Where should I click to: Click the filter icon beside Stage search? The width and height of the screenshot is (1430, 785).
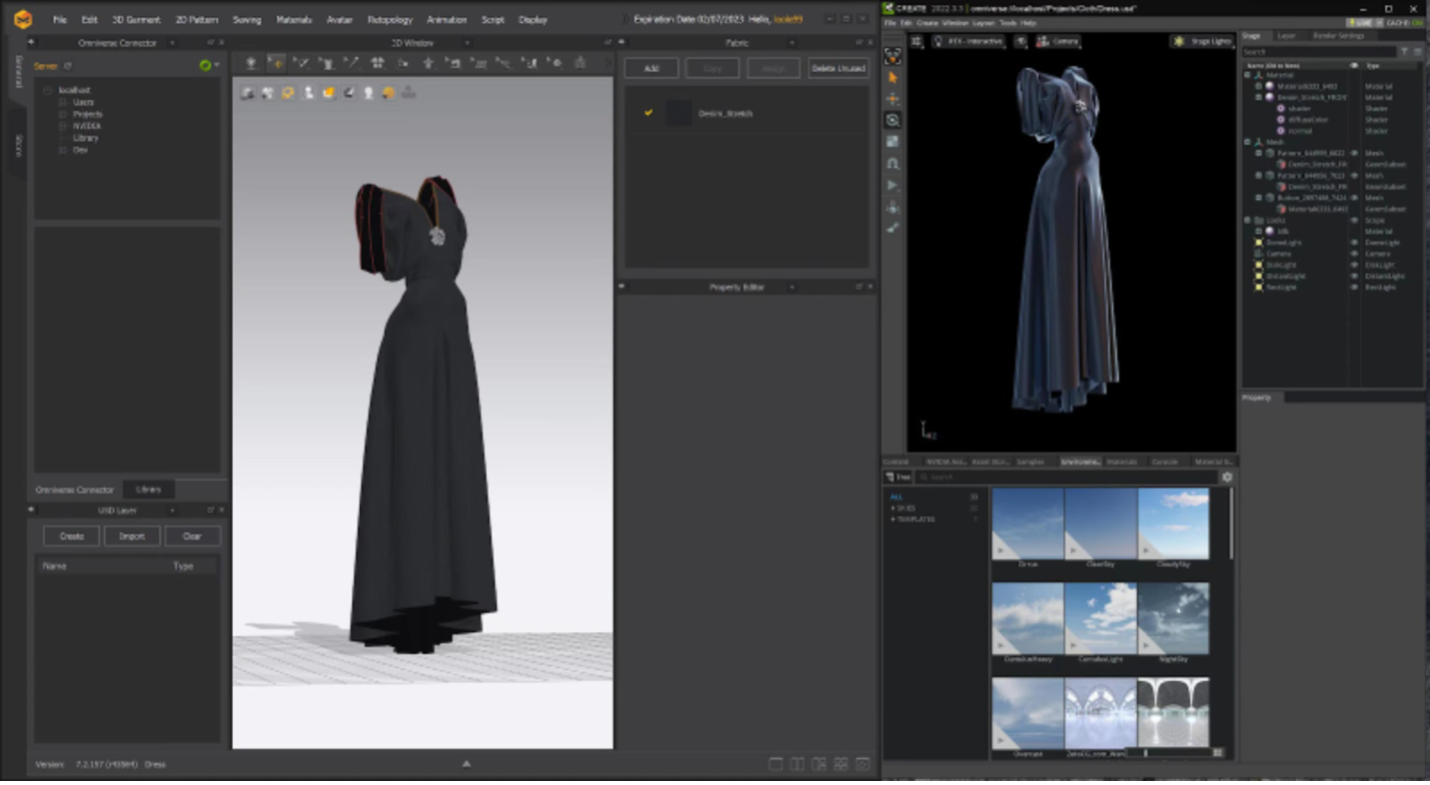pos(1405,51)
